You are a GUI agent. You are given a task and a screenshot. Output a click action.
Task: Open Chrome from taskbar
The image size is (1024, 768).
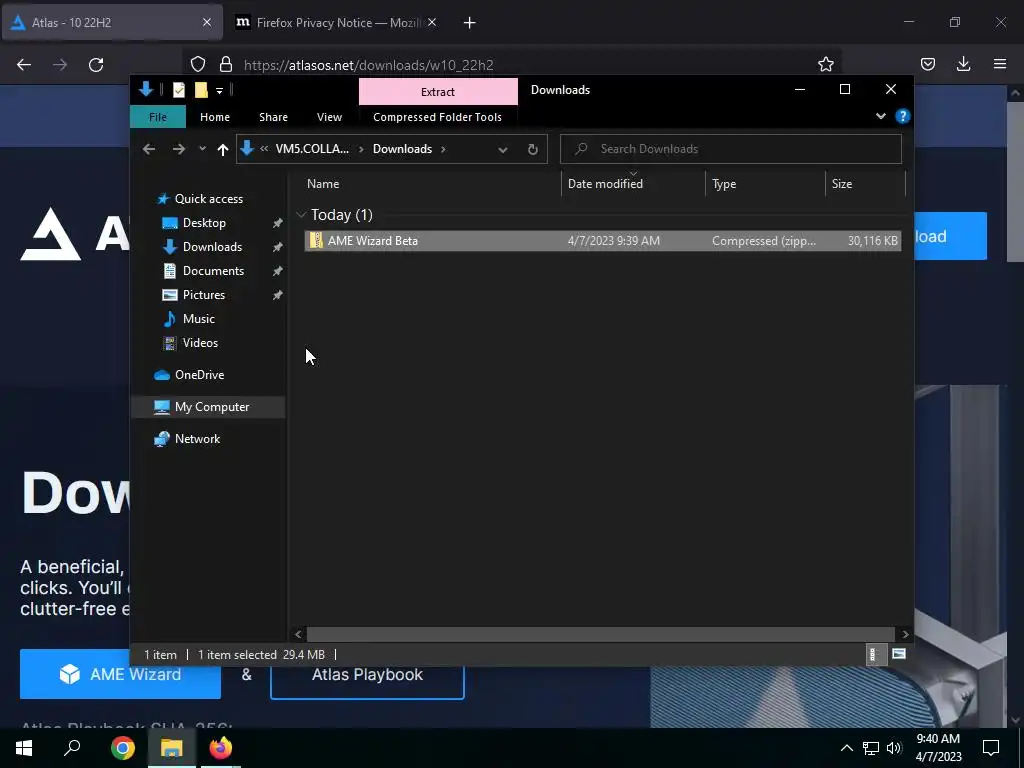123,748
